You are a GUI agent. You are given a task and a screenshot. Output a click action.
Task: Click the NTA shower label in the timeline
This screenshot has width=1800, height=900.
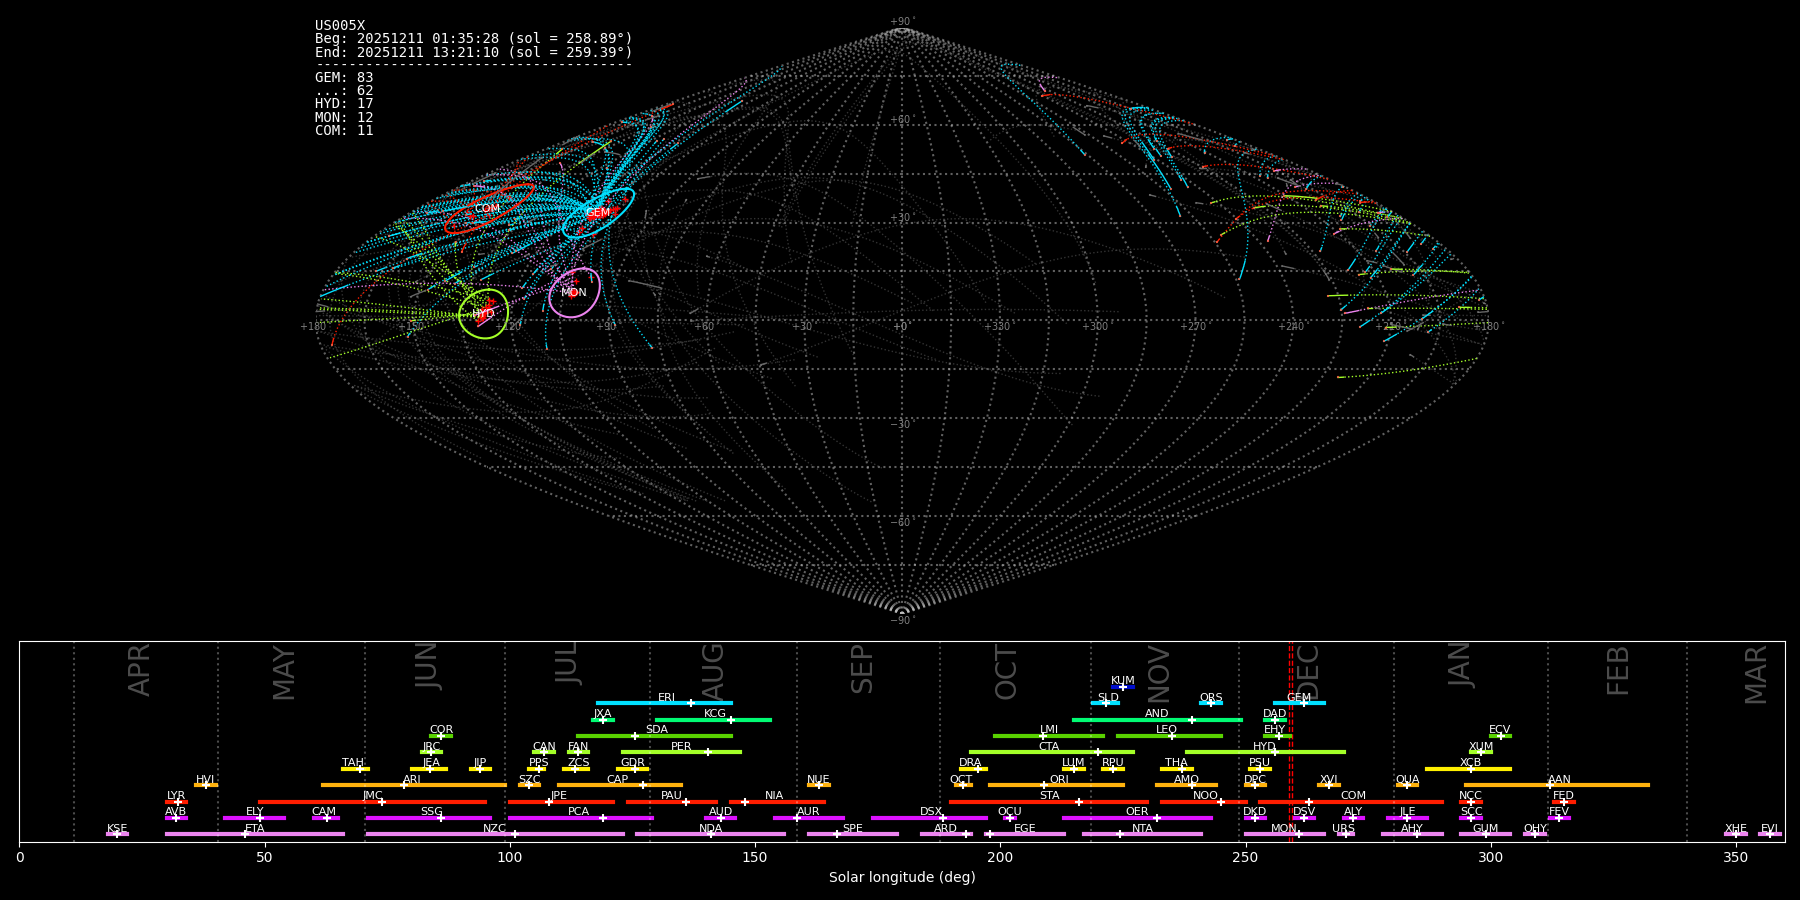1142,829
